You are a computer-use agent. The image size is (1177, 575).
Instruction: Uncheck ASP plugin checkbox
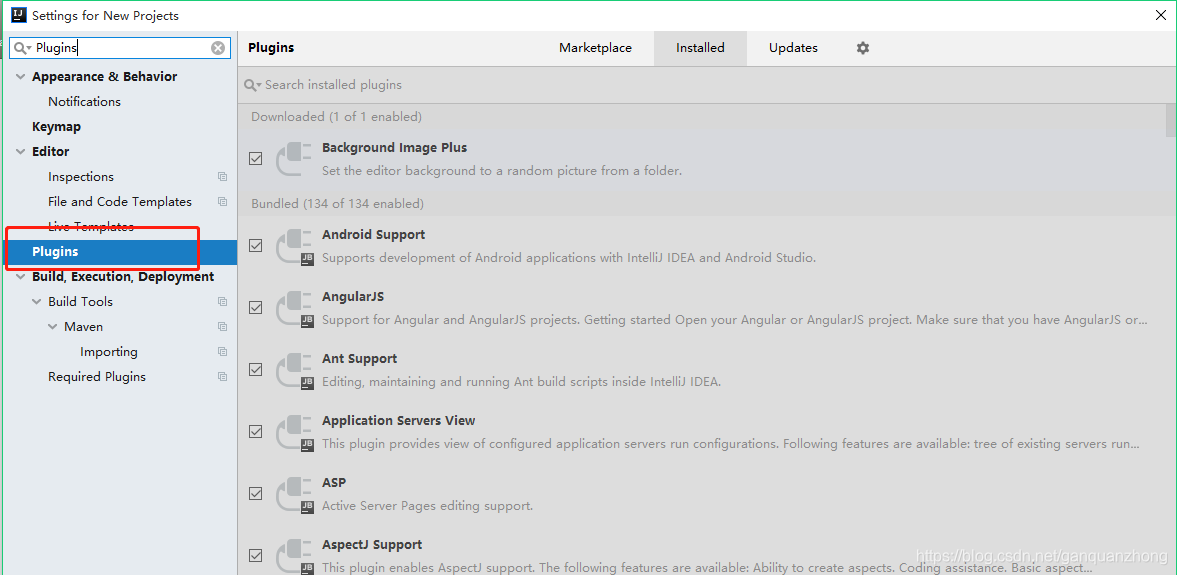256,493
